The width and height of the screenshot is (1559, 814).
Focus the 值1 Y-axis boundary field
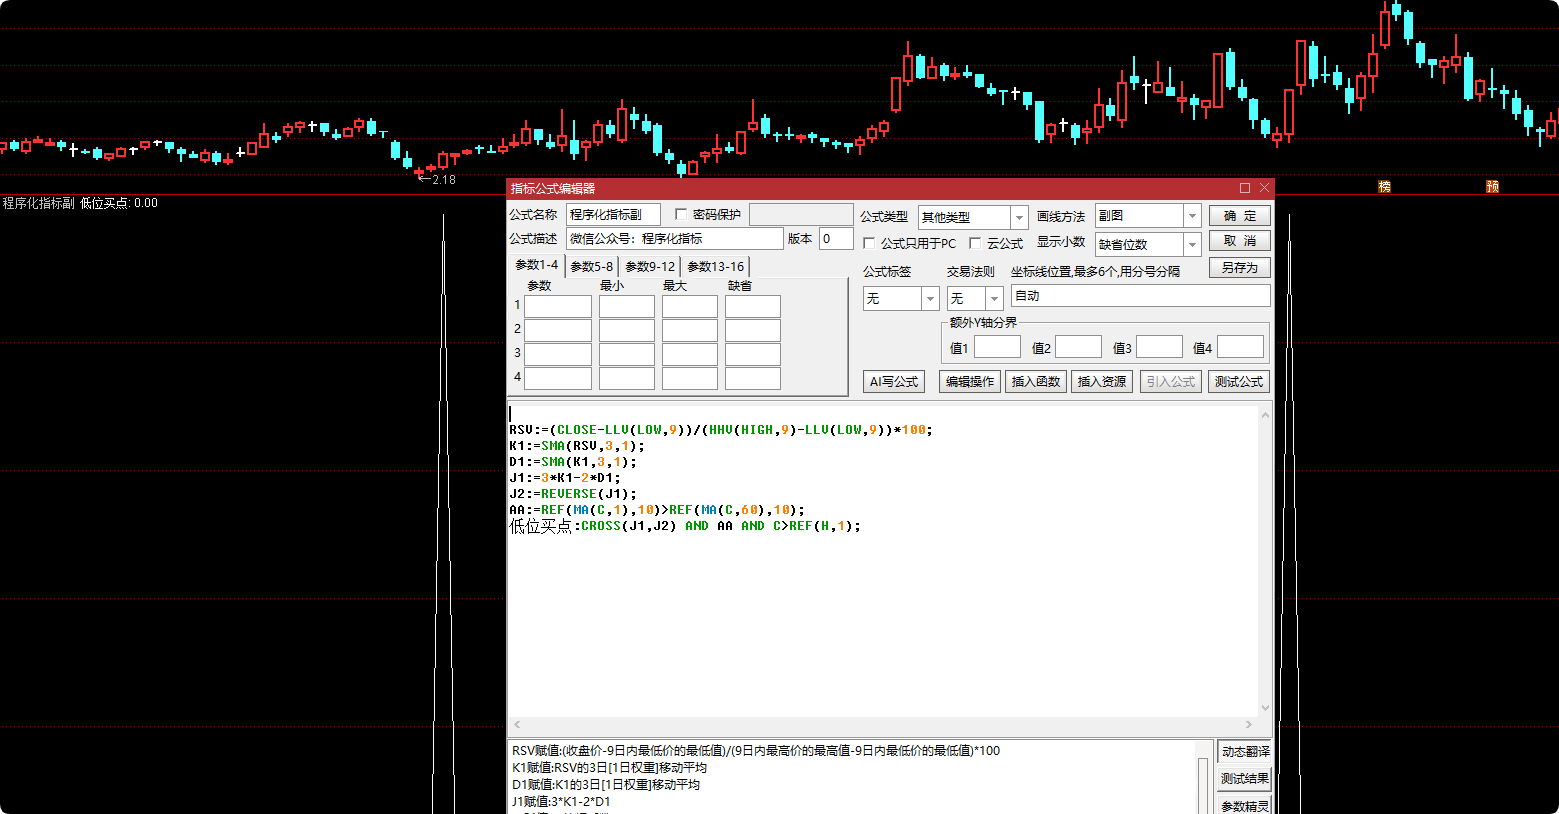tap(997, 347)
